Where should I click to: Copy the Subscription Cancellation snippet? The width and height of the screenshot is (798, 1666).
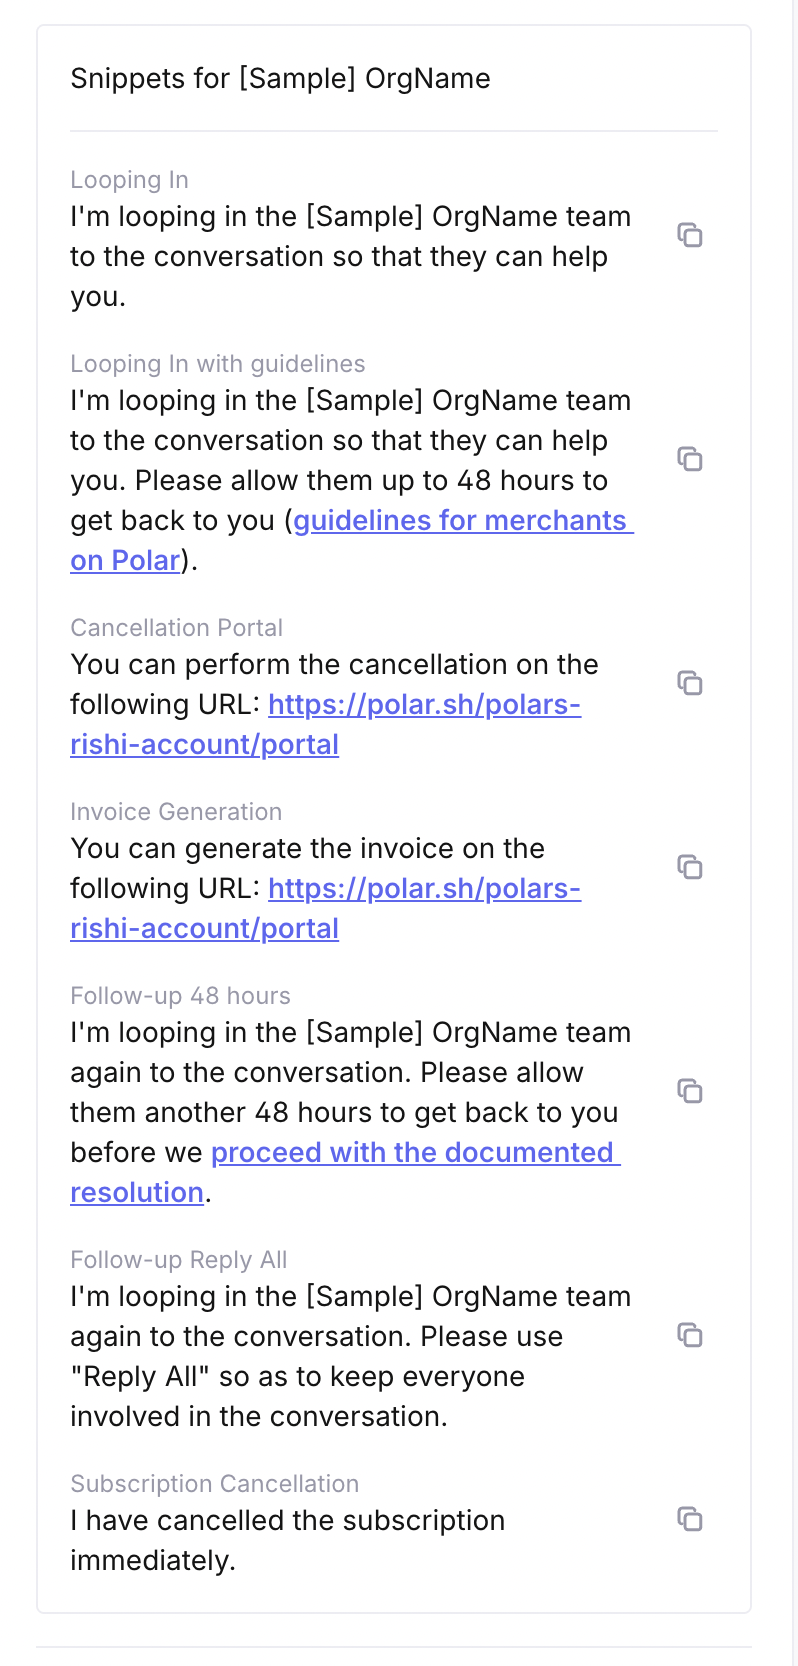tap(690, 1520)
